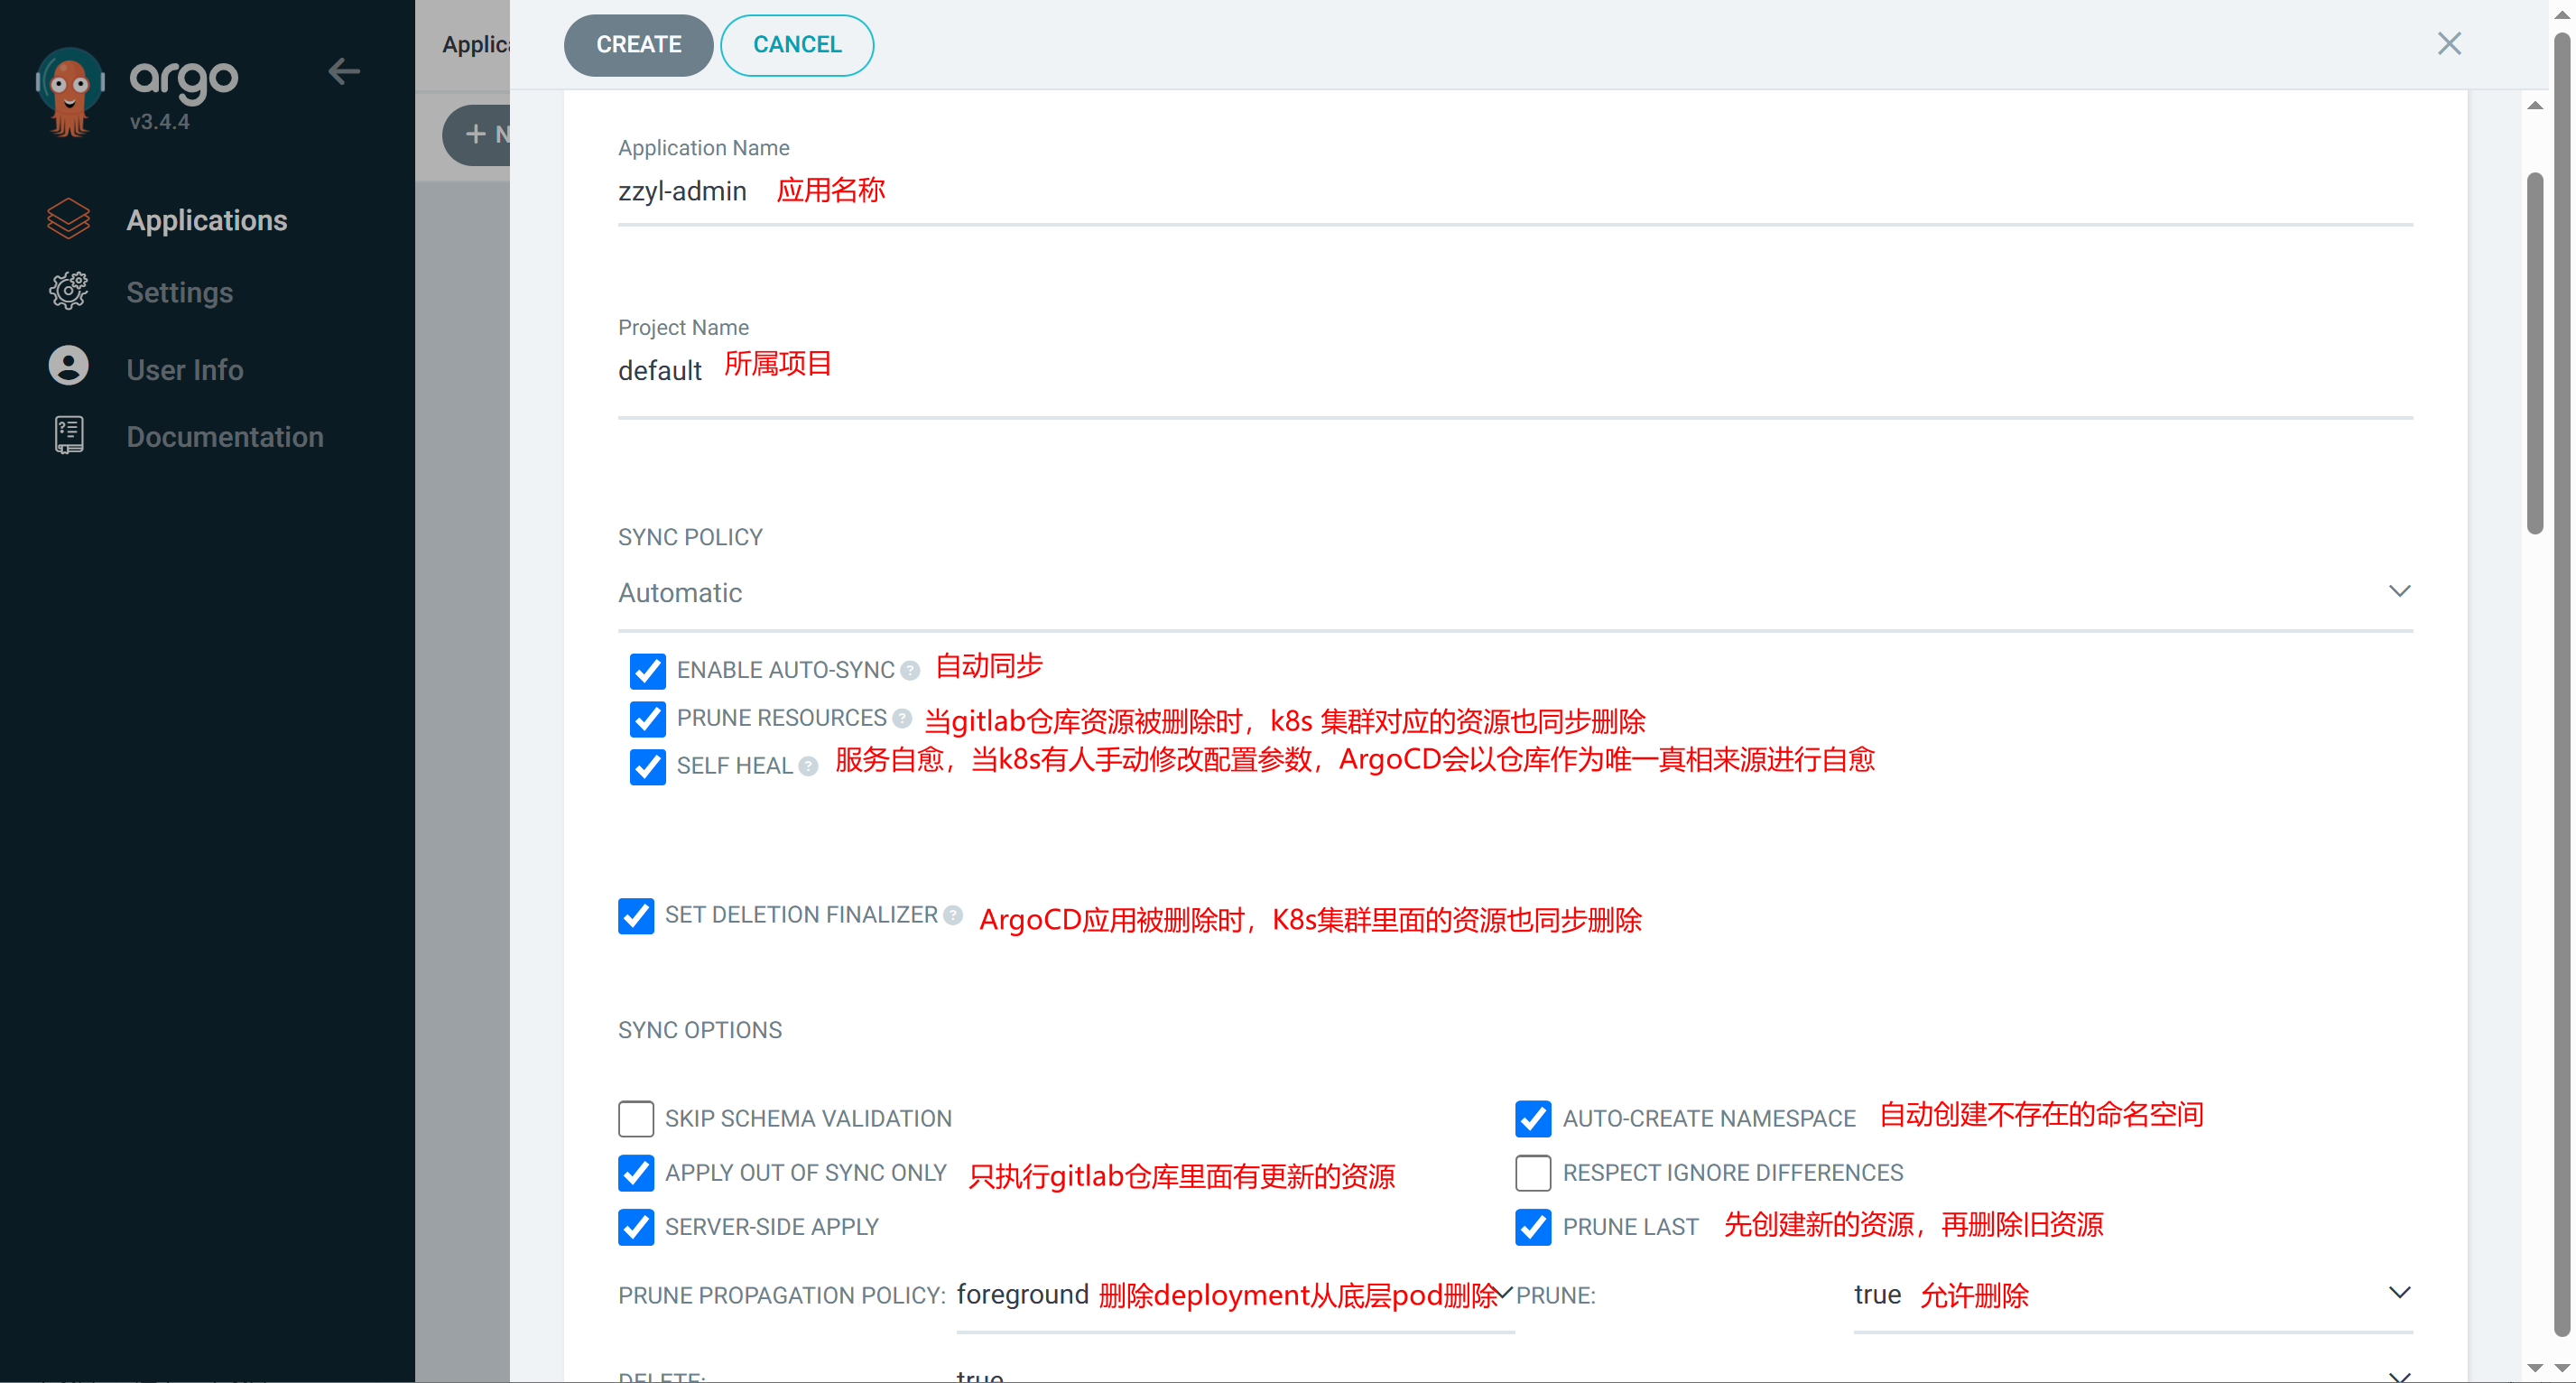The width and height of the screenshot is (2576, 1383).
Task: Expand the PRUNE dropdown chevron
Action: 2399,1293
